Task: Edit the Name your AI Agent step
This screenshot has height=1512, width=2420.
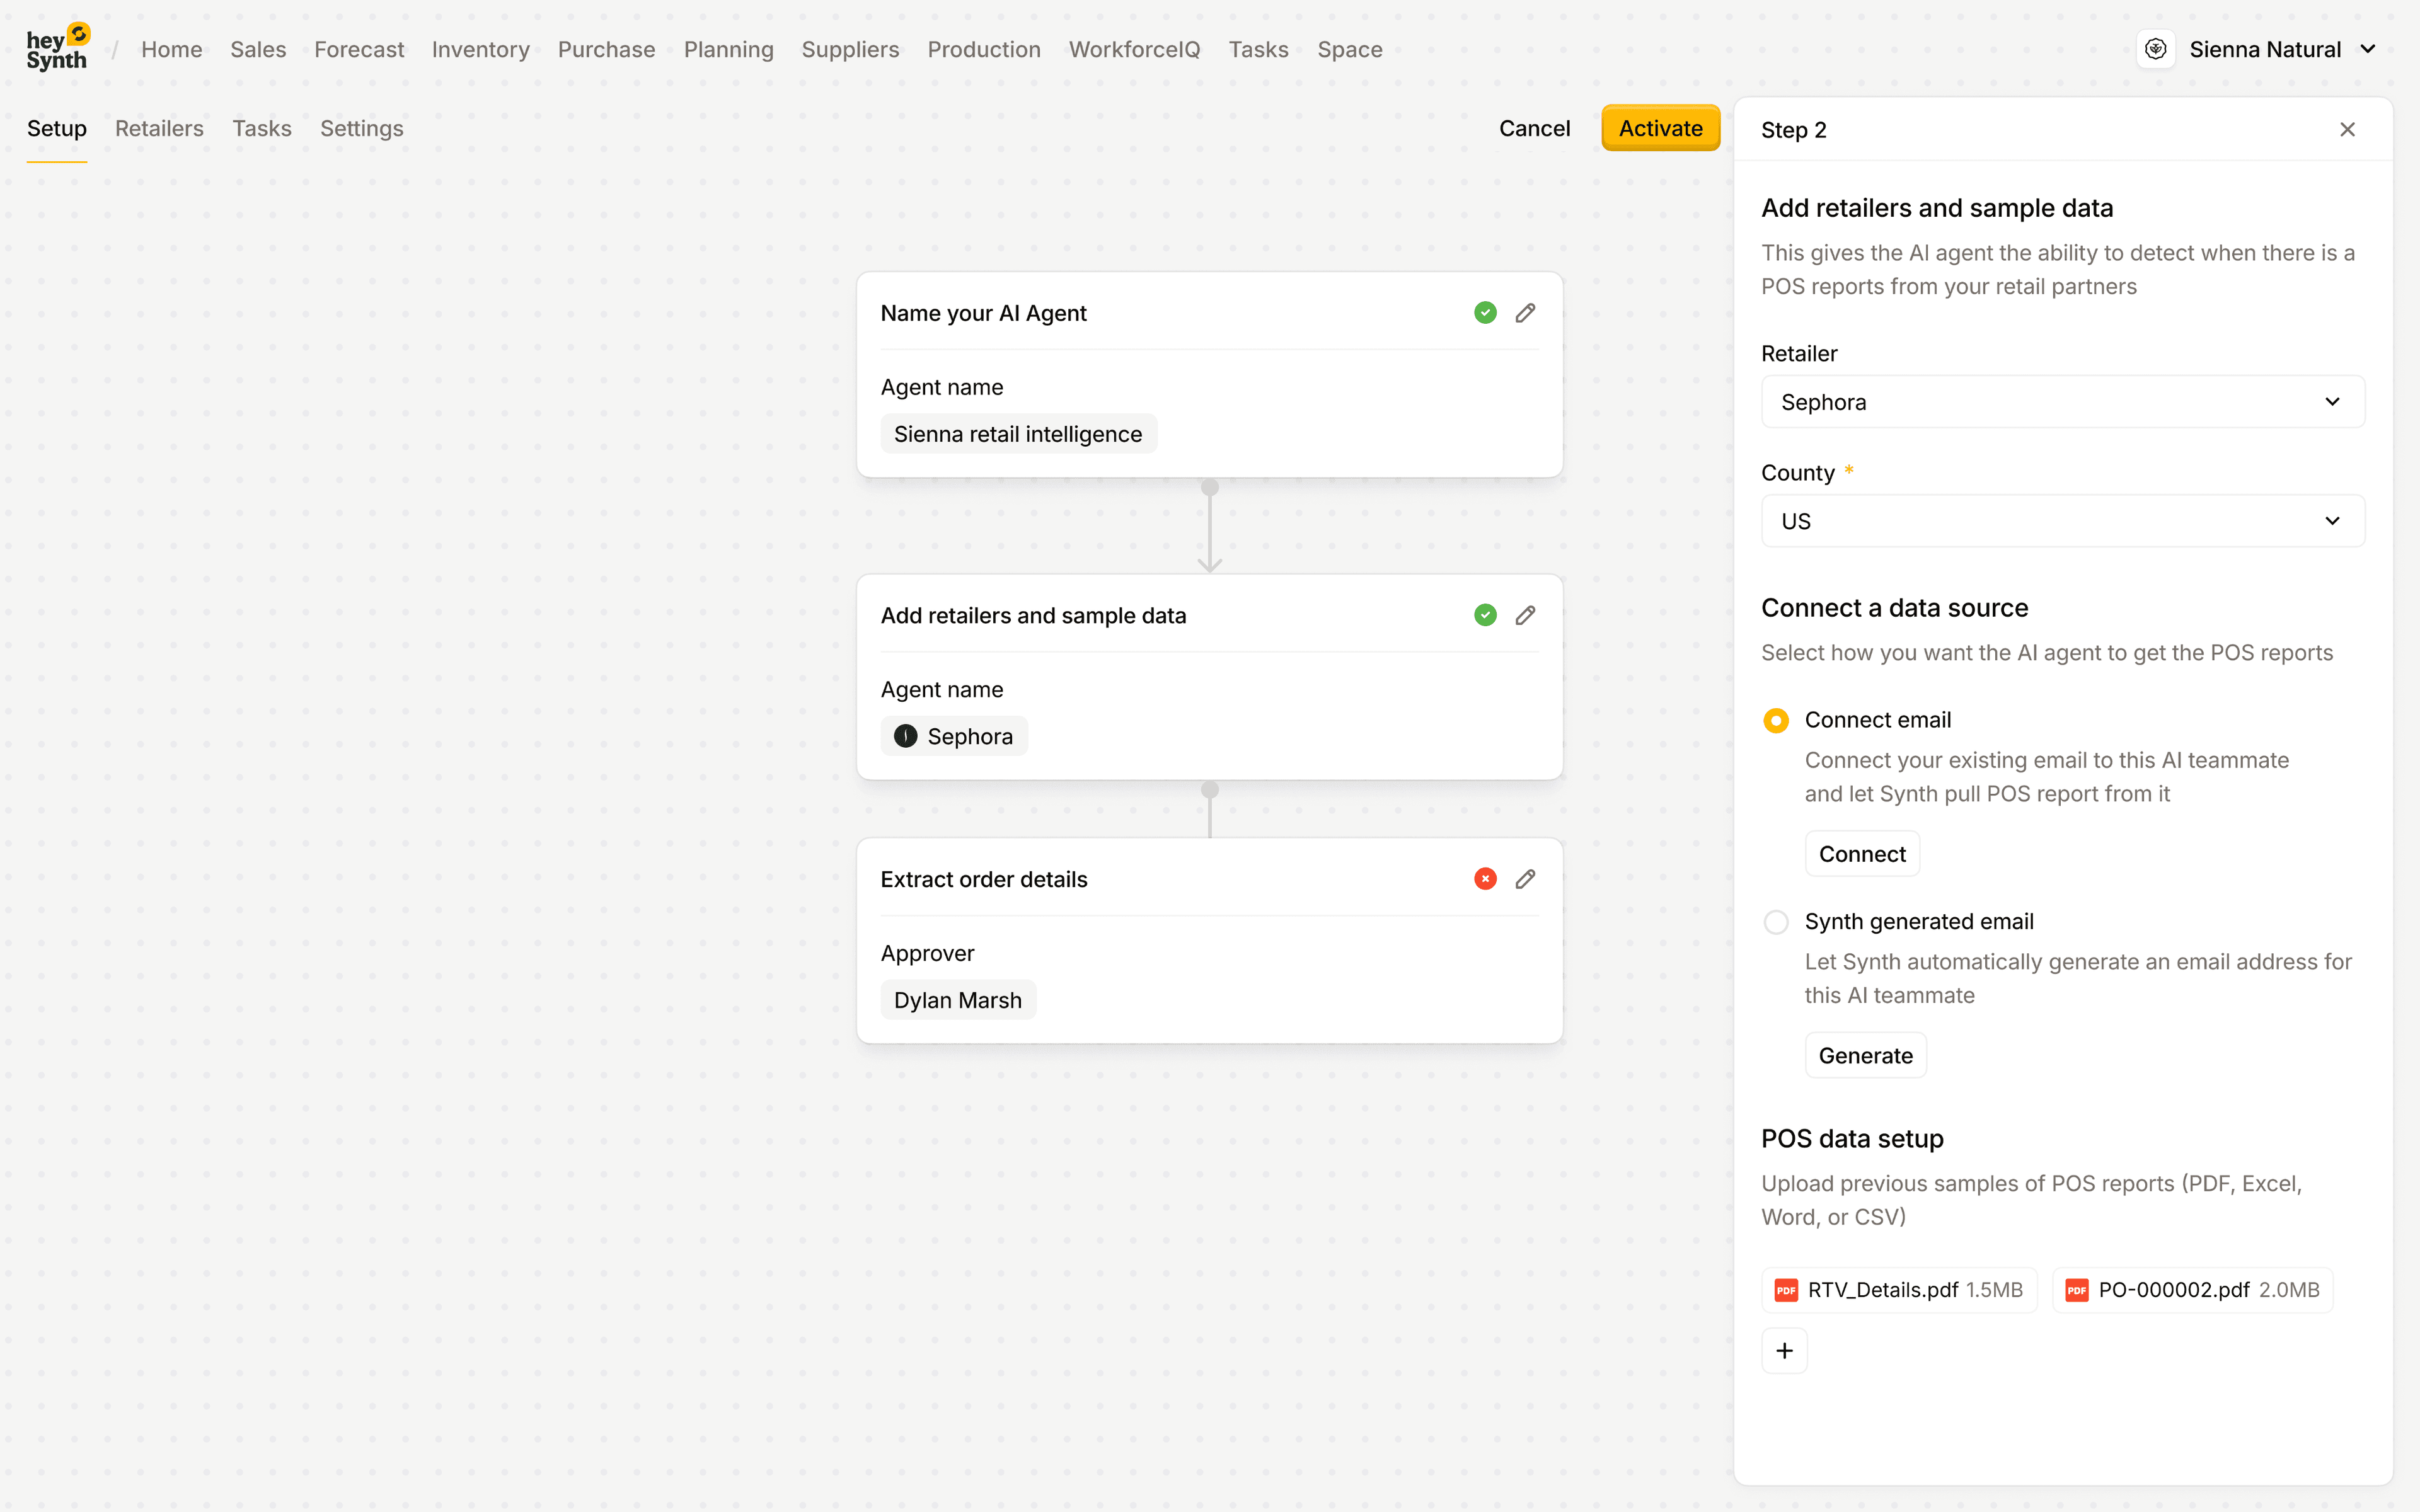Action: pos(1524,312)
